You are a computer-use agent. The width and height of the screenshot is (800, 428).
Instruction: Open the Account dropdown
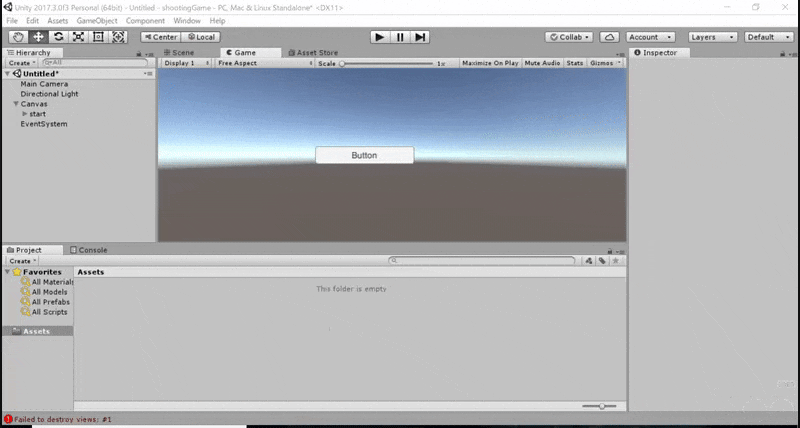point(651,37)
